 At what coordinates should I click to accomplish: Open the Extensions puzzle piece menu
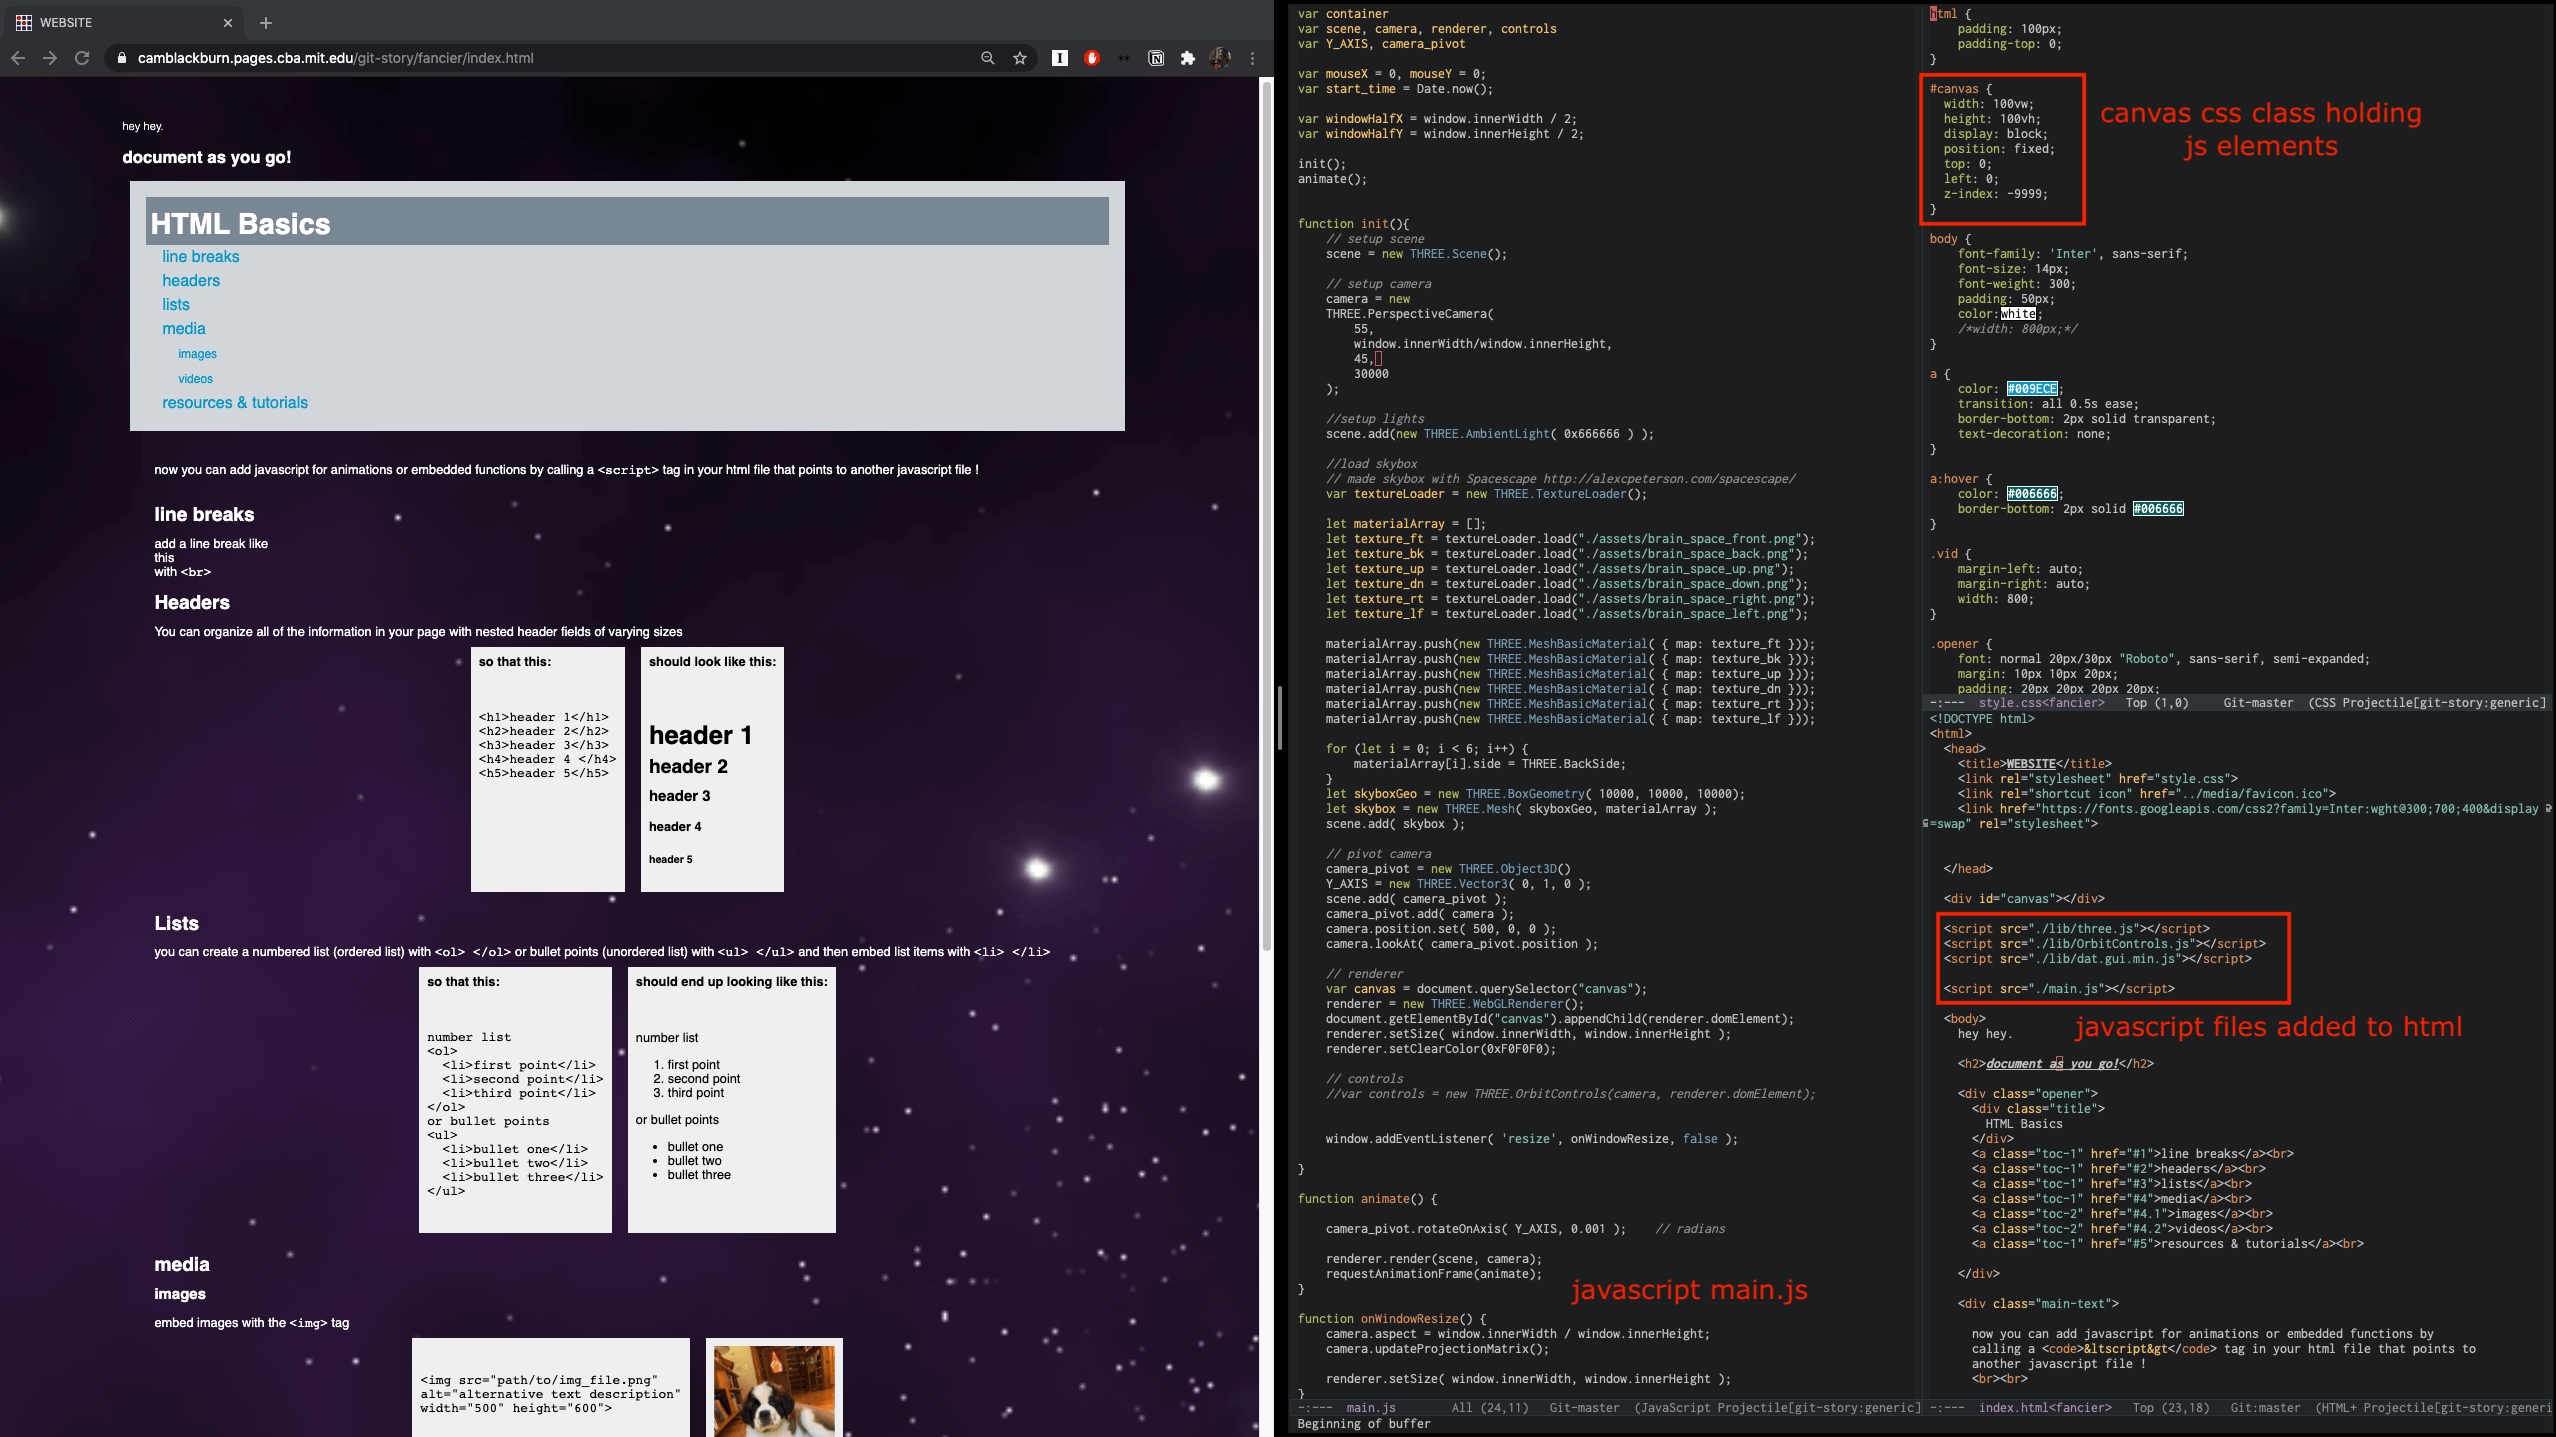[x=1188, y=58]
